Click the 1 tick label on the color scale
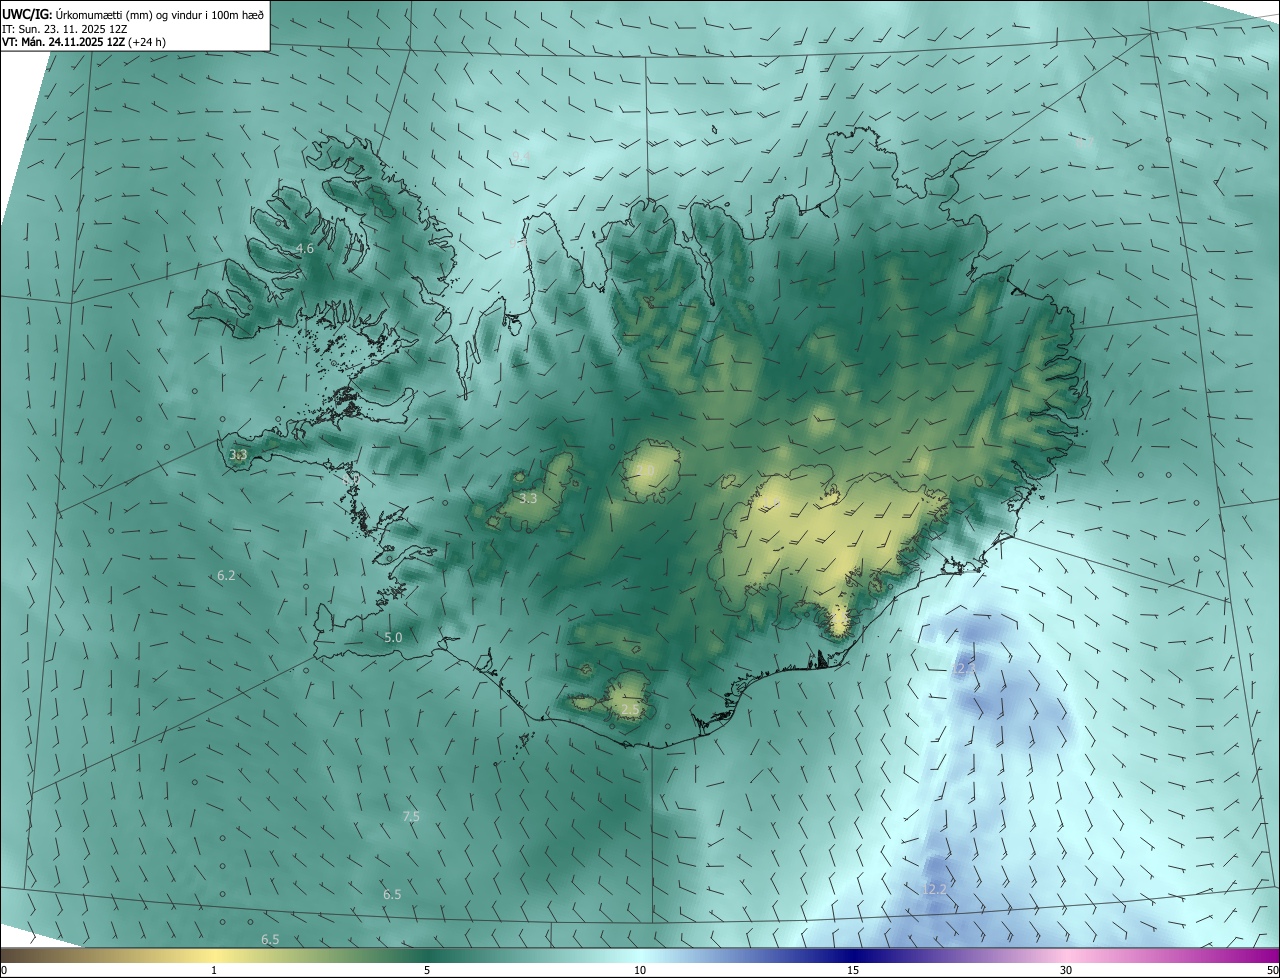This screenshot has width=1280, height=978. (214, 970)
